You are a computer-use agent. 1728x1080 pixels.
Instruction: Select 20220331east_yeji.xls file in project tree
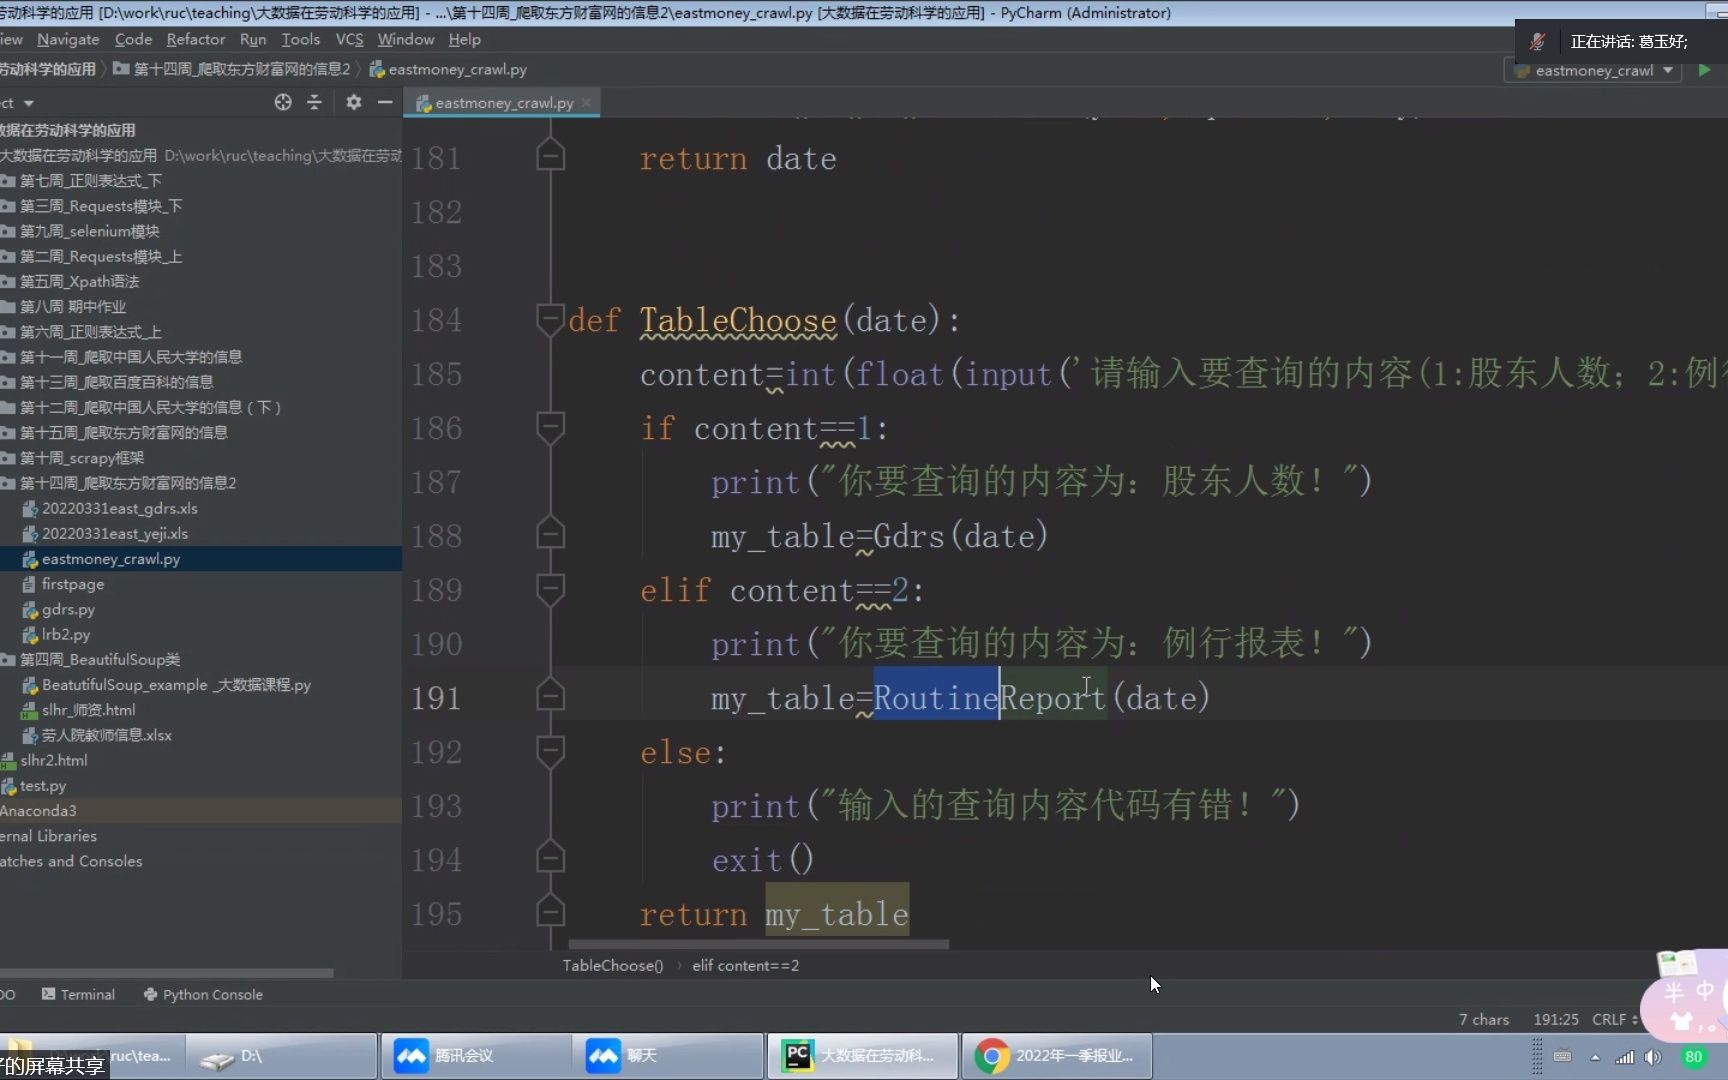(x=114, y=533)
